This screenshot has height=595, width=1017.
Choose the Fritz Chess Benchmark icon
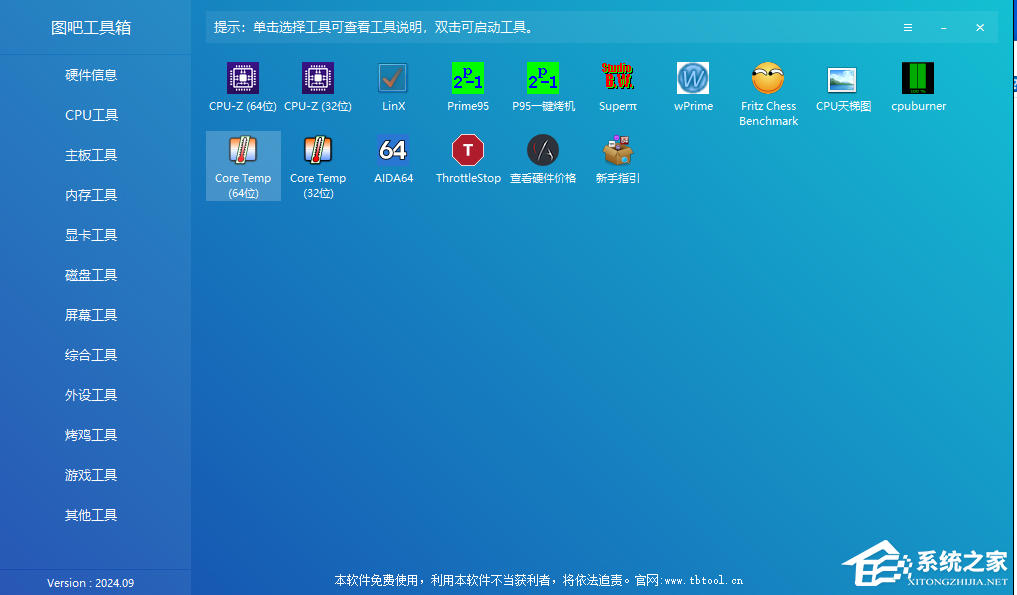pyautogui.click(x=768, y=79)
